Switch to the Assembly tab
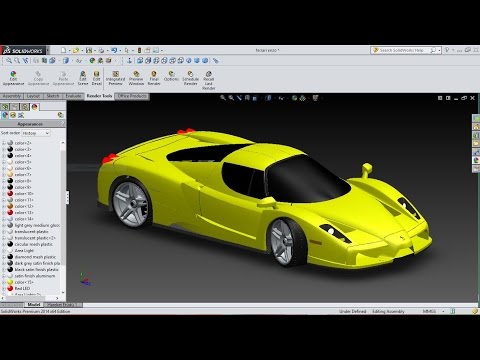The width and height of the screenshot is (480, 360). 12,96
